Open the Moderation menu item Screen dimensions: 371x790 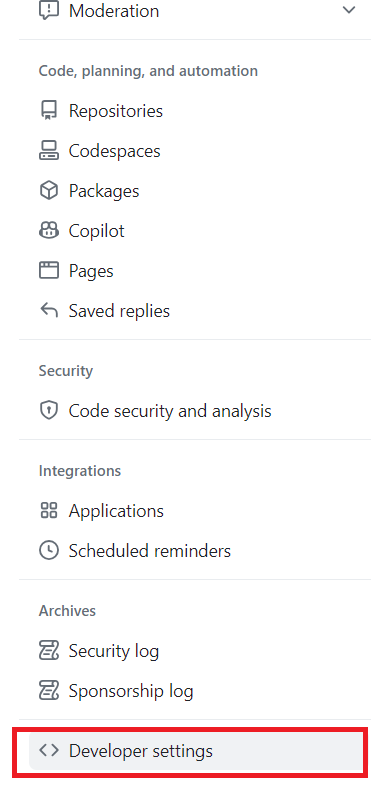pos(197,11)
